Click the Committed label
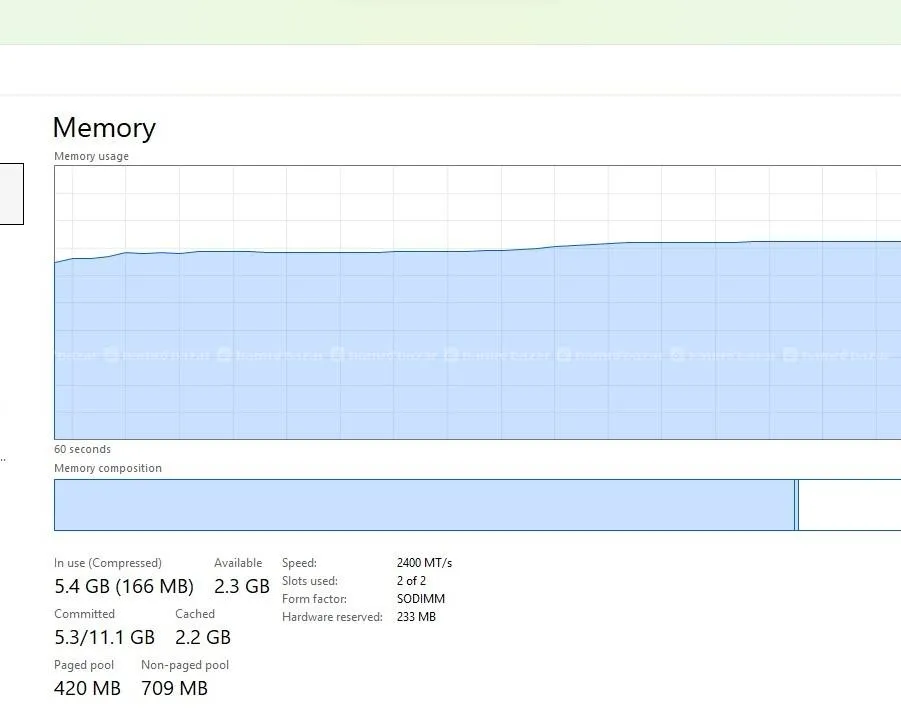Screen dimensions: 901x720 click(x=84, y=614)
